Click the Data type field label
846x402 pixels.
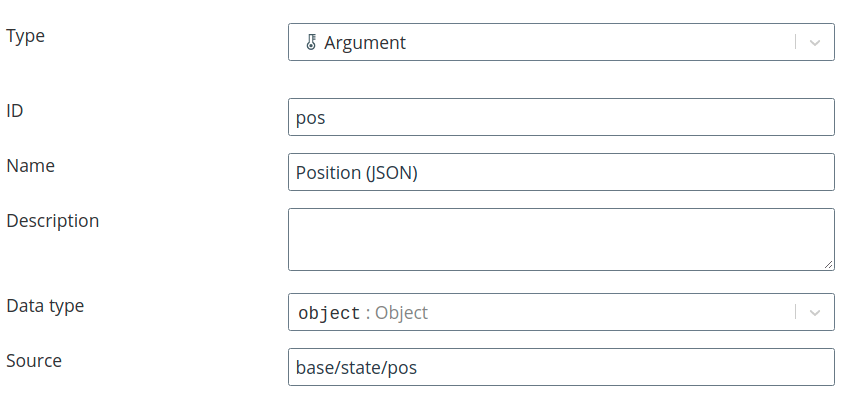(x=45, y=306)
